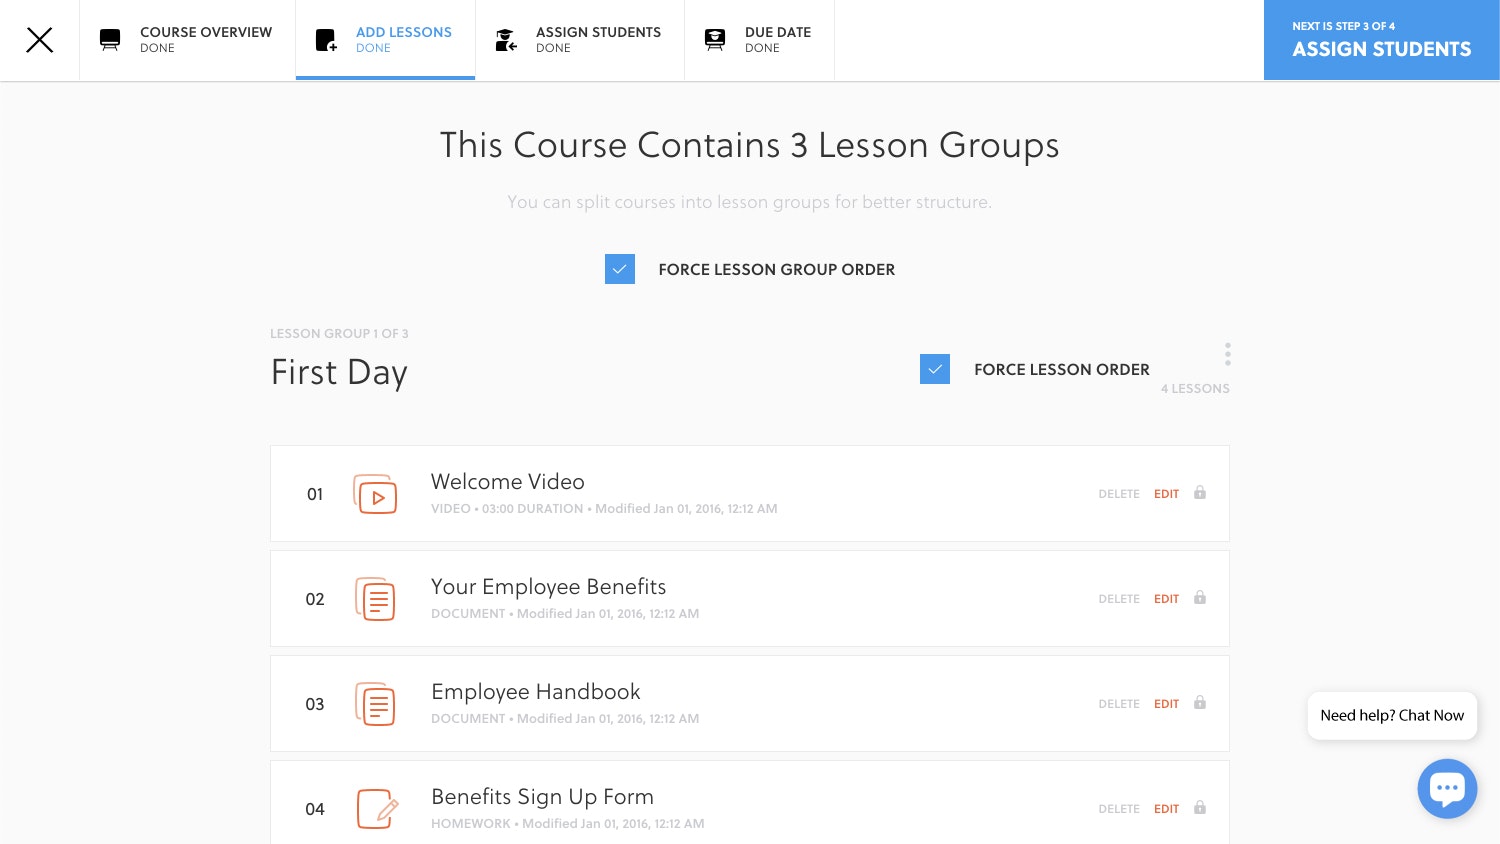The image size is (1500, 844).
Task: Open the Course Overview tab
Action: 187,40
